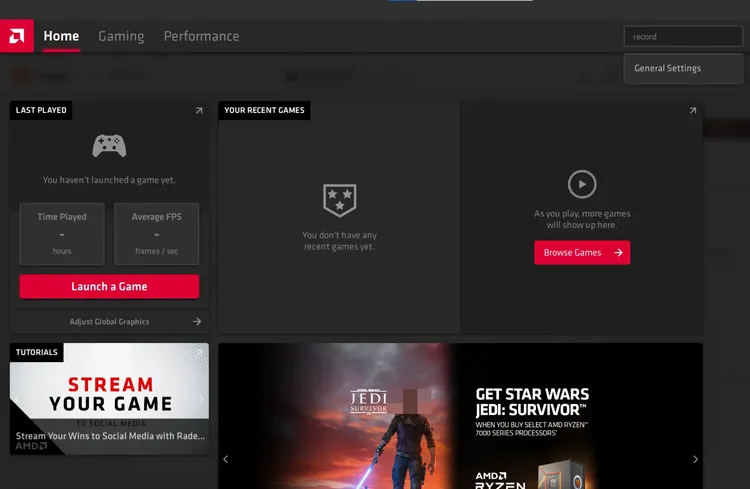This screenshot has height=489, width=750.
Task: Go to previous promotional banner slide
Action: point(226,459)
